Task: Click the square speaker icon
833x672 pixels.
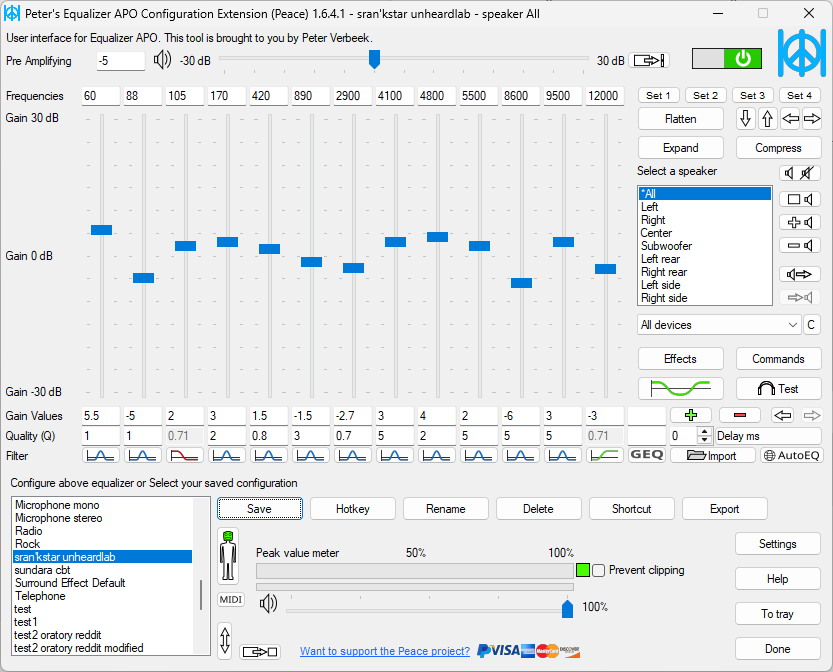Action: [x=800, y=199]
